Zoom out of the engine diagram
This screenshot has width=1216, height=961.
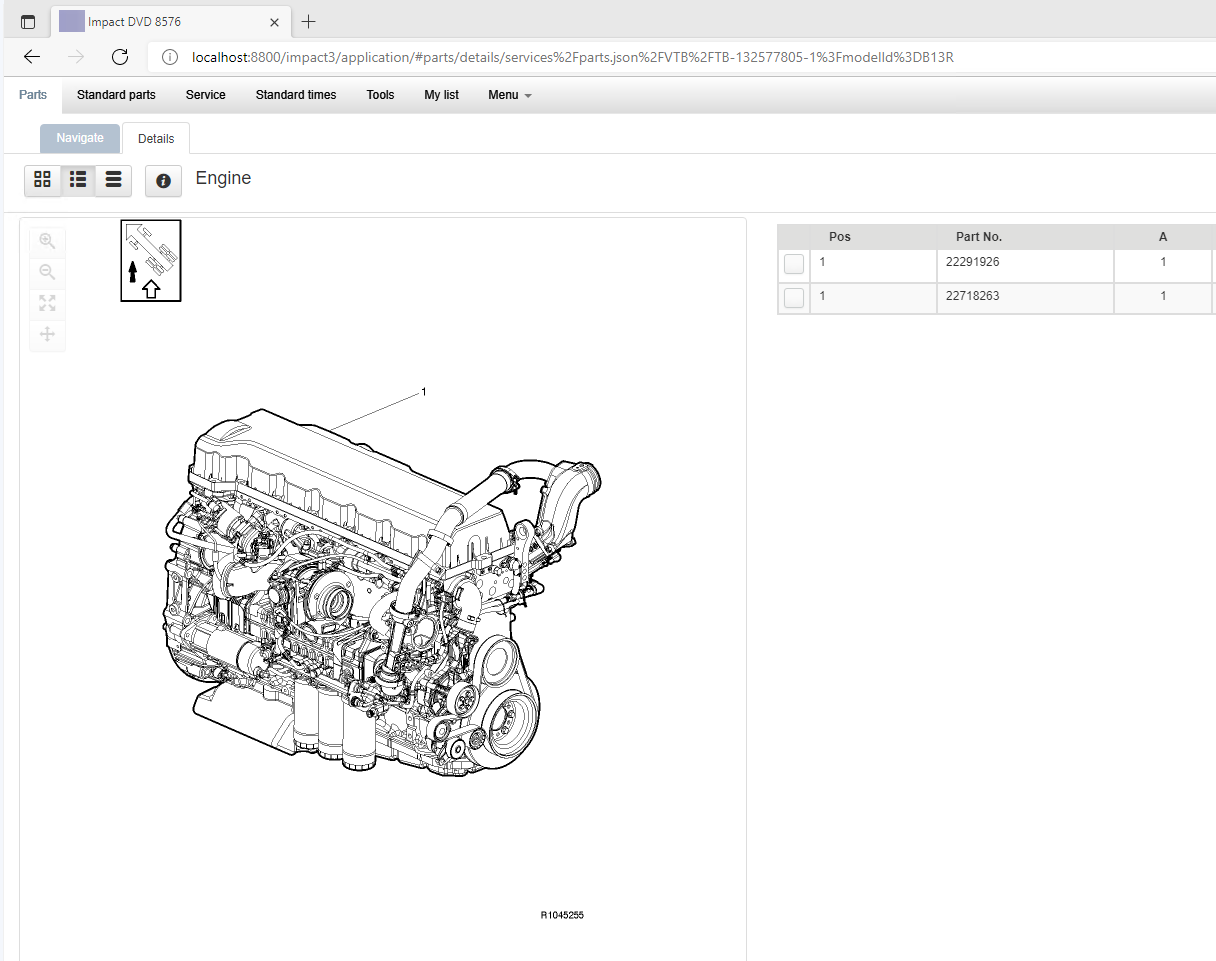tap(47, 272)
